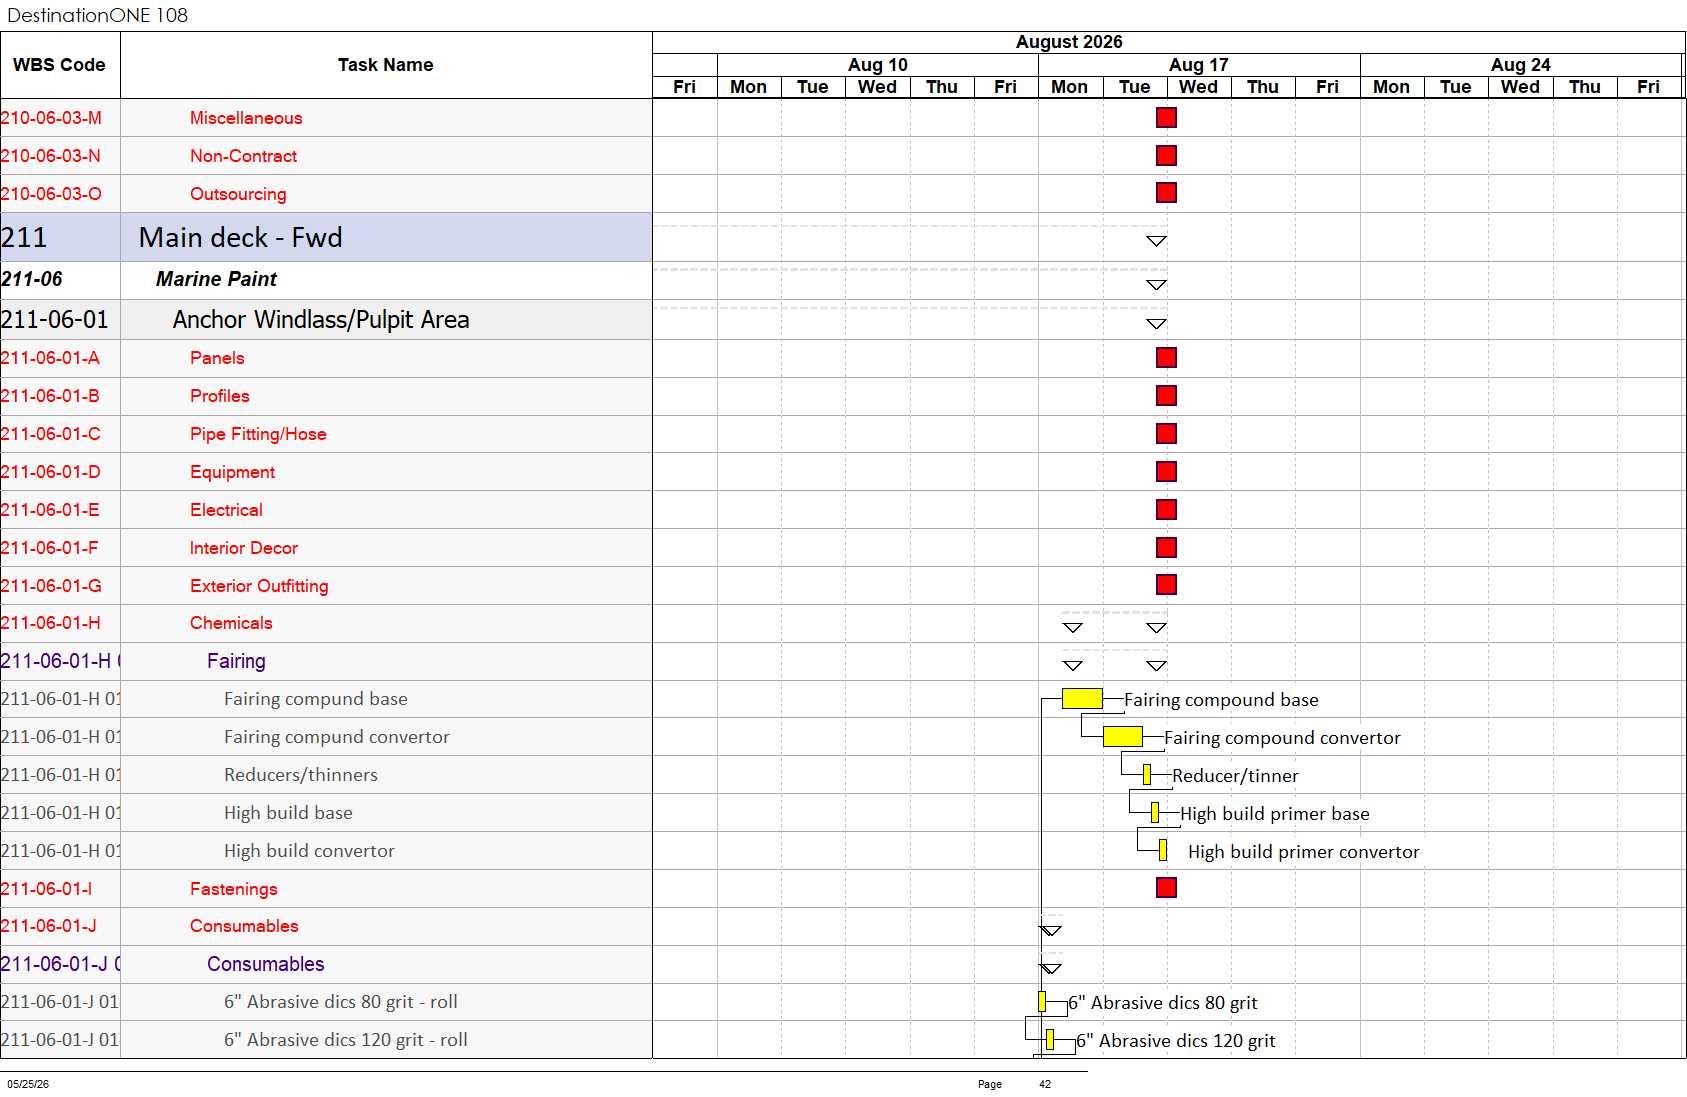1687x1097 pixels.
Task: Select the yellow Fairing compound convertor bar
Action: 1123,737
